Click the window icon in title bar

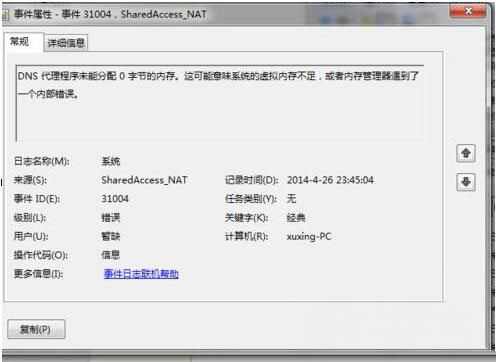tap(5, 14)
